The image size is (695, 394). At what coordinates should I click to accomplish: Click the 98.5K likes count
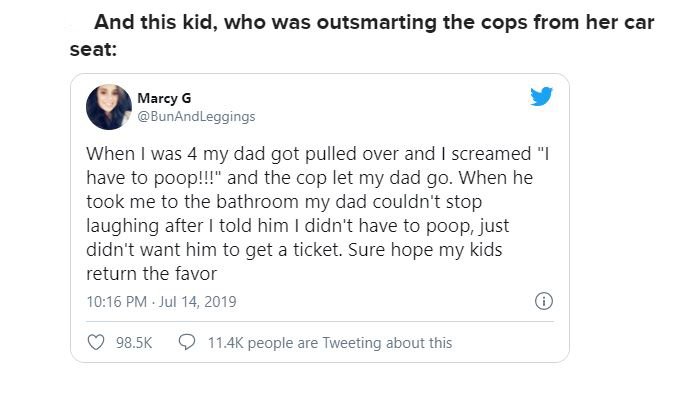134,343
